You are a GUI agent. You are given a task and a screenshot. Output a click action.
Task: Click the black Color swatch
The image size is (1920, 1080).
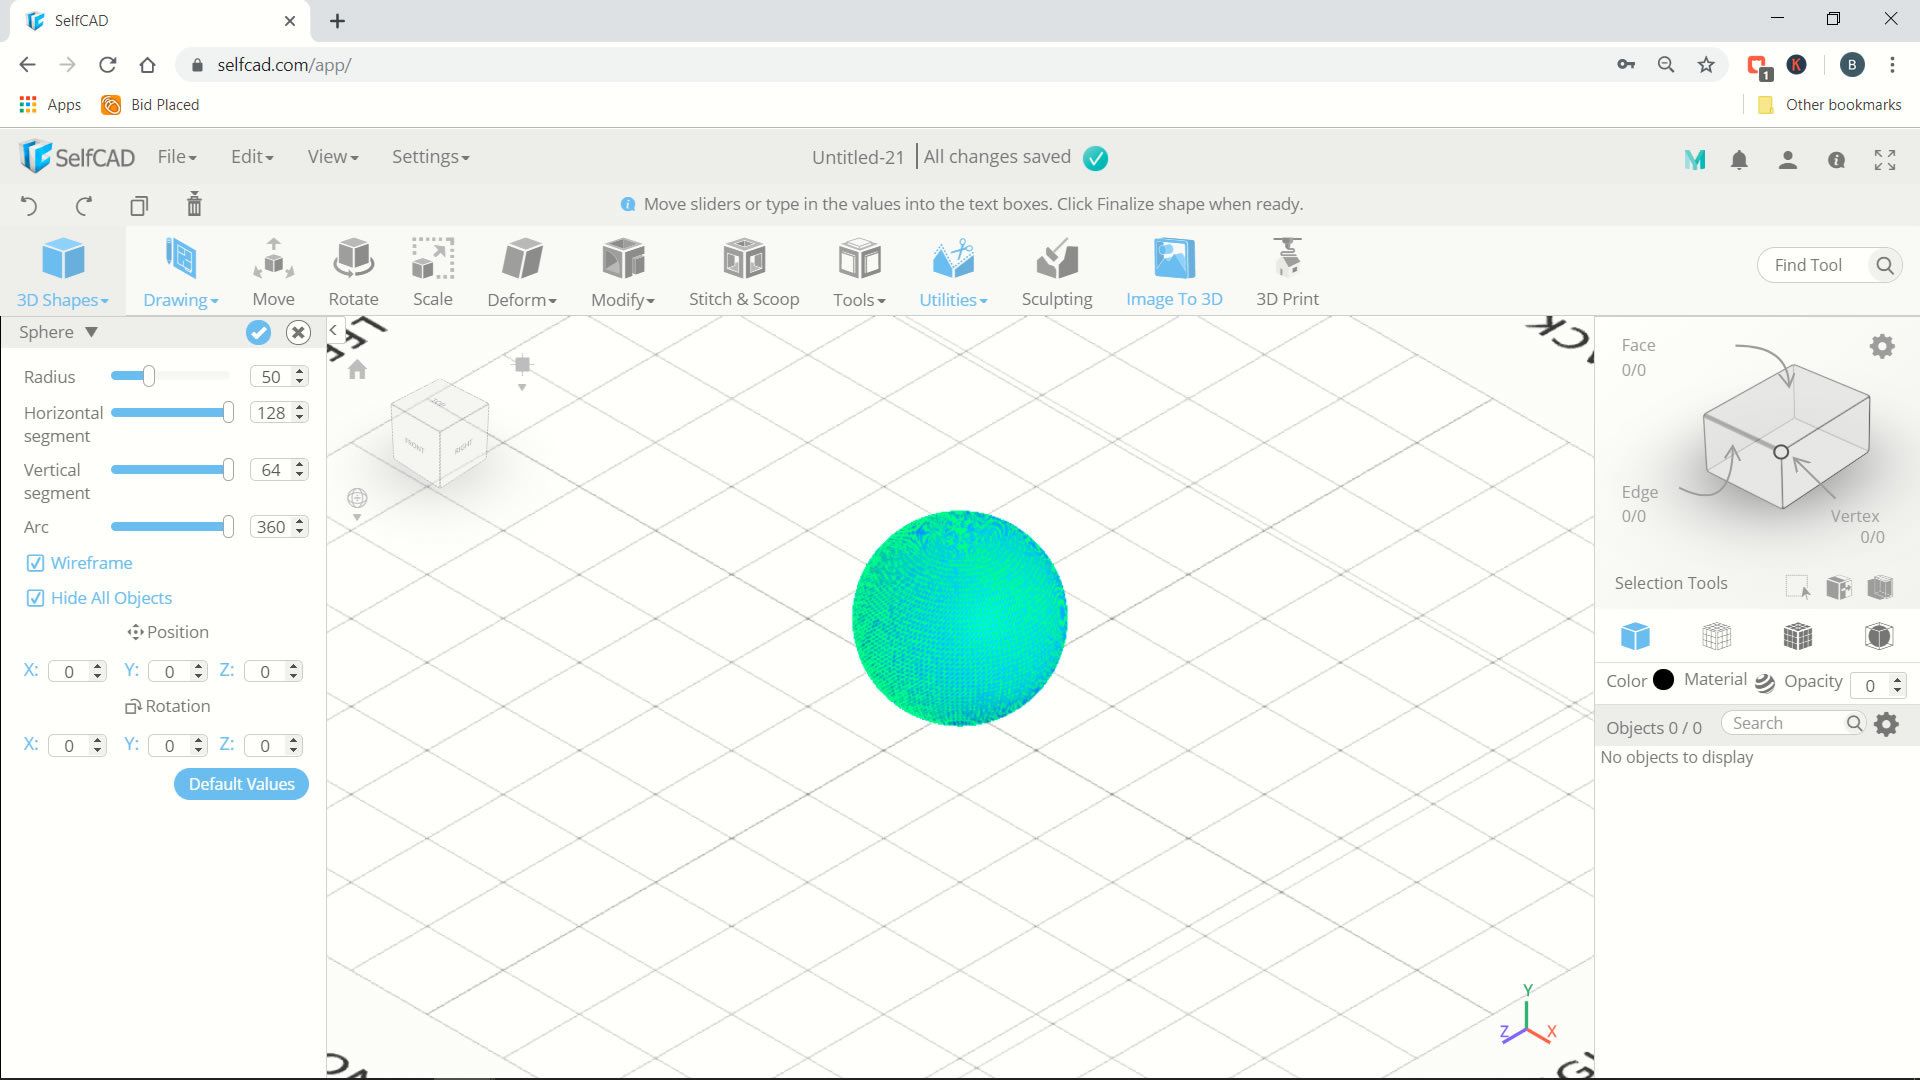tap(1663, 680)
